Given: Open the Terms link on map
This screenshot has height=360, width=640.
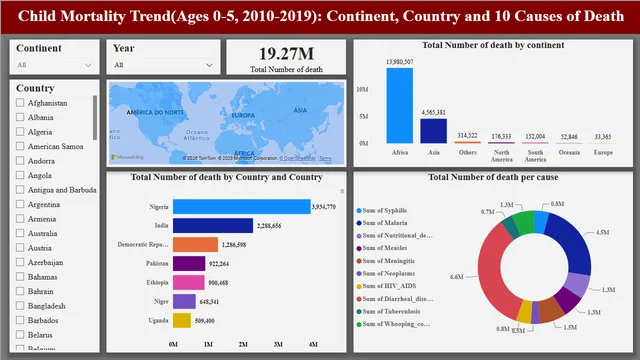Looking at the screenshot, I should point(325,158).
